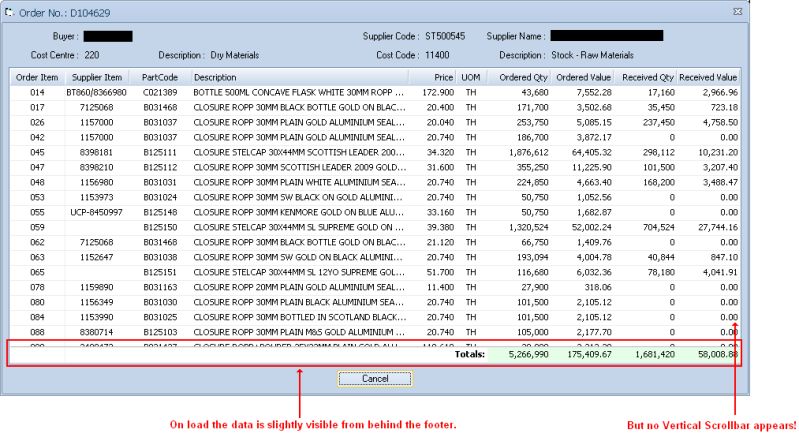799x437 pixels.
Task: Click ordered value 64,405.32 cell
Action: (x=590, y=152)
